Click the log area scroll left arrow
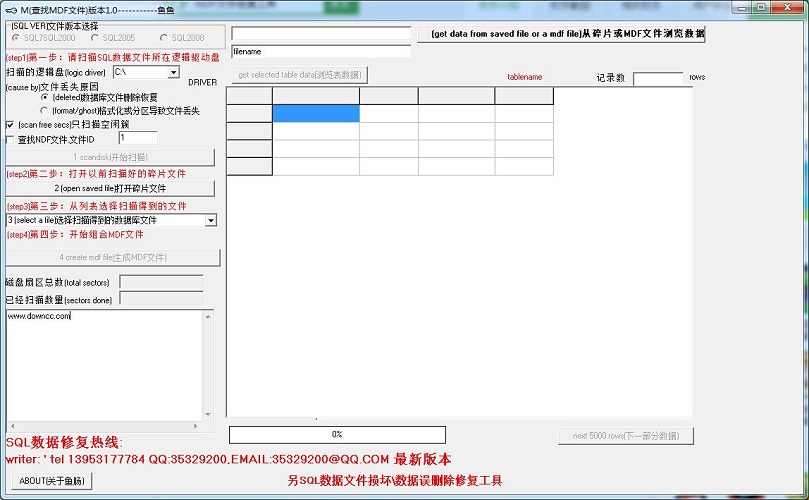The height and width of the screenshot is (500, 809). click(12, 426)
